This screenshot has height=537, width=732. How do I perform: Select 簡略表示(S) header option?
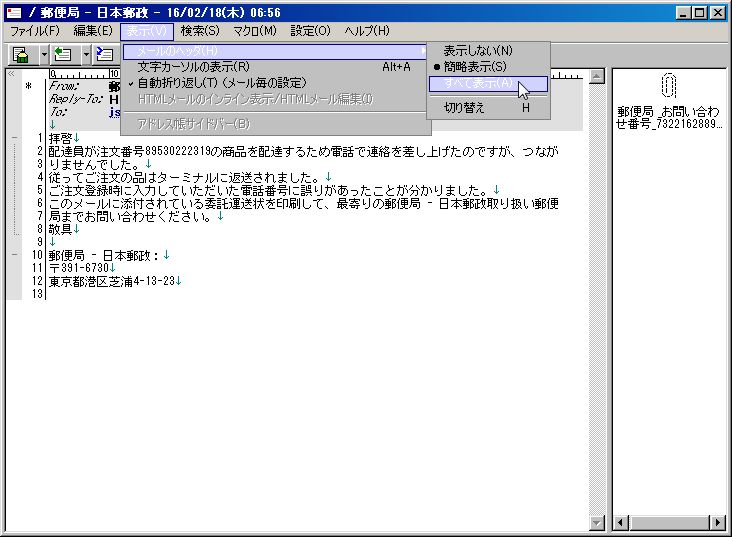tap(488, 67)
